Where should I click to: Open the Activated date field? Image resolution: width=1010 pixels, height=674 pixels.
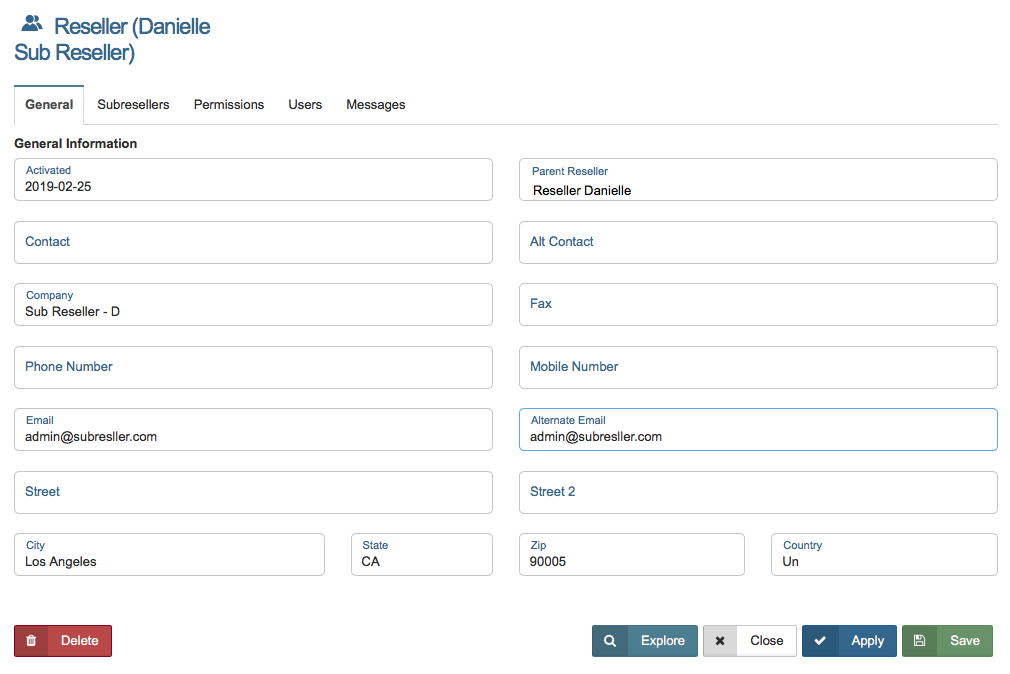coord(253,180)
